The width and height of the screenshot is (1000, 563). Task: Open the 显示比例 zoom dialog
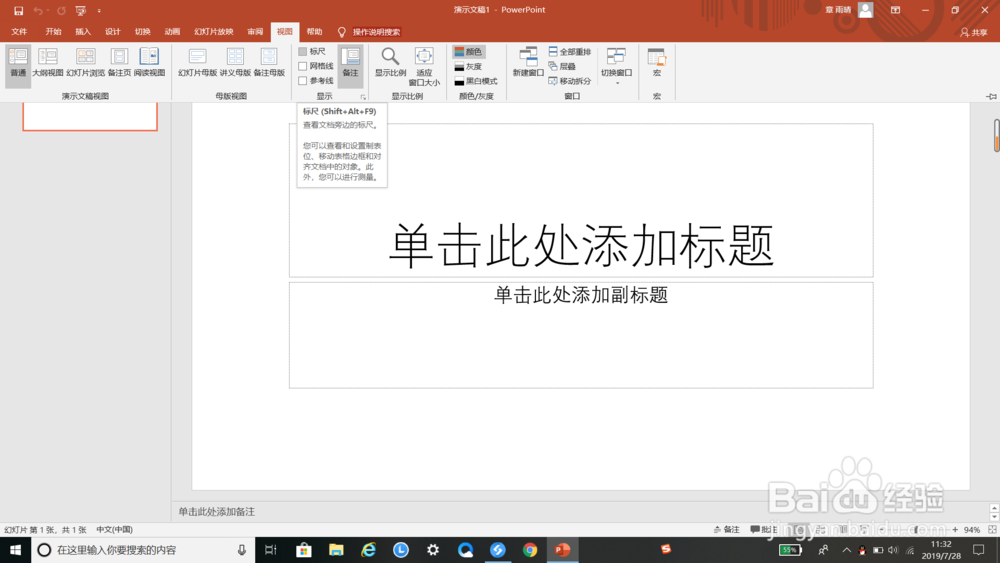click(x=390, y=62)
